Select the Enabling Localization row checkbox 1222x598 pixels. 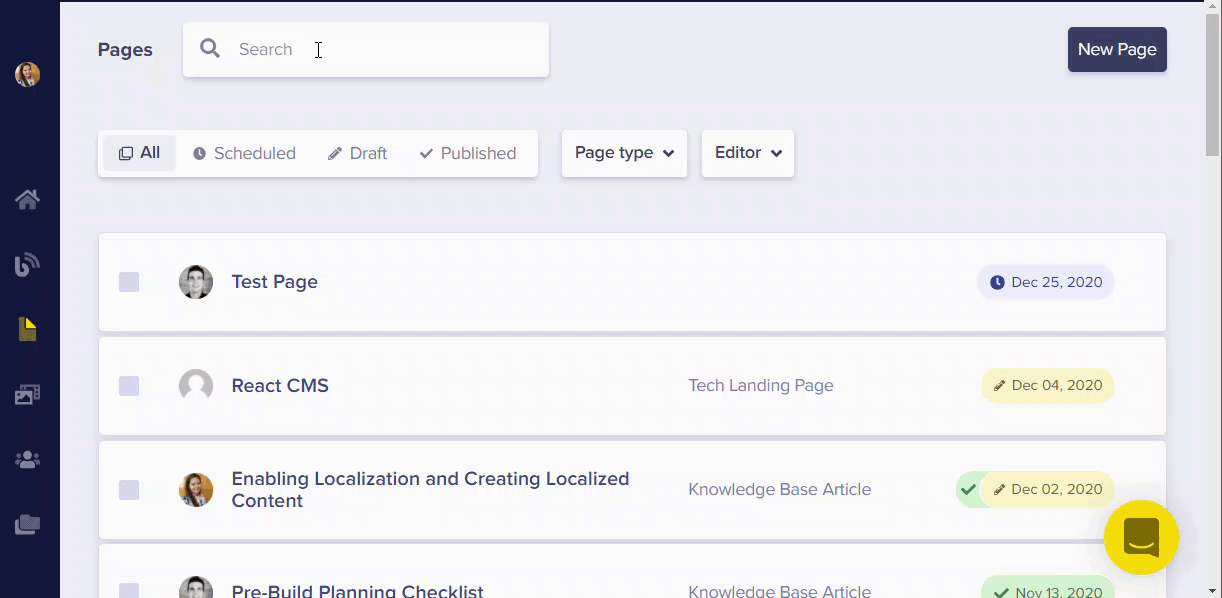[129, 490]
